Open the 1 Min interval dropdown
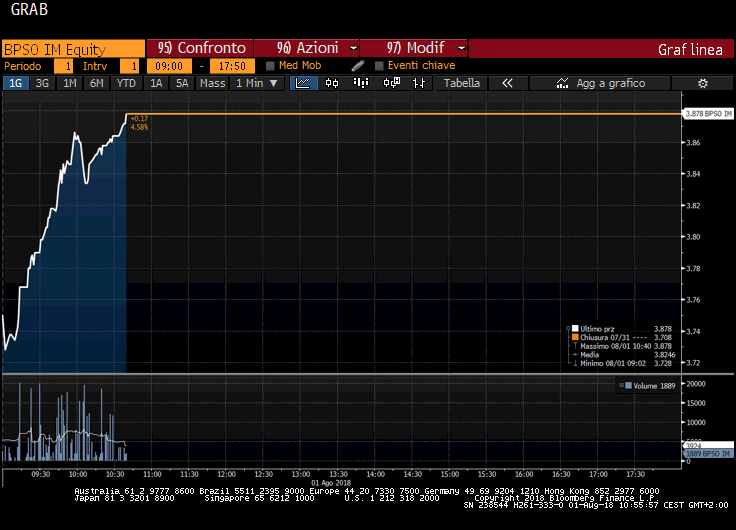736x530 pixels. [x=257, y=83]
